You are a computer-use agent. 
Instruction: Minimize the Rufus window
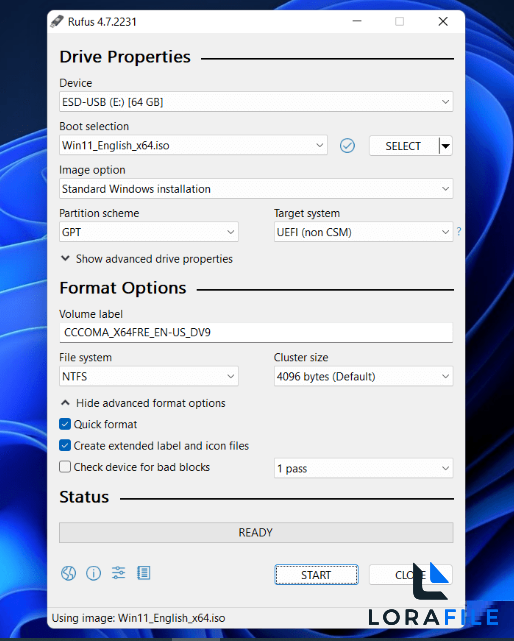point(357,21)
